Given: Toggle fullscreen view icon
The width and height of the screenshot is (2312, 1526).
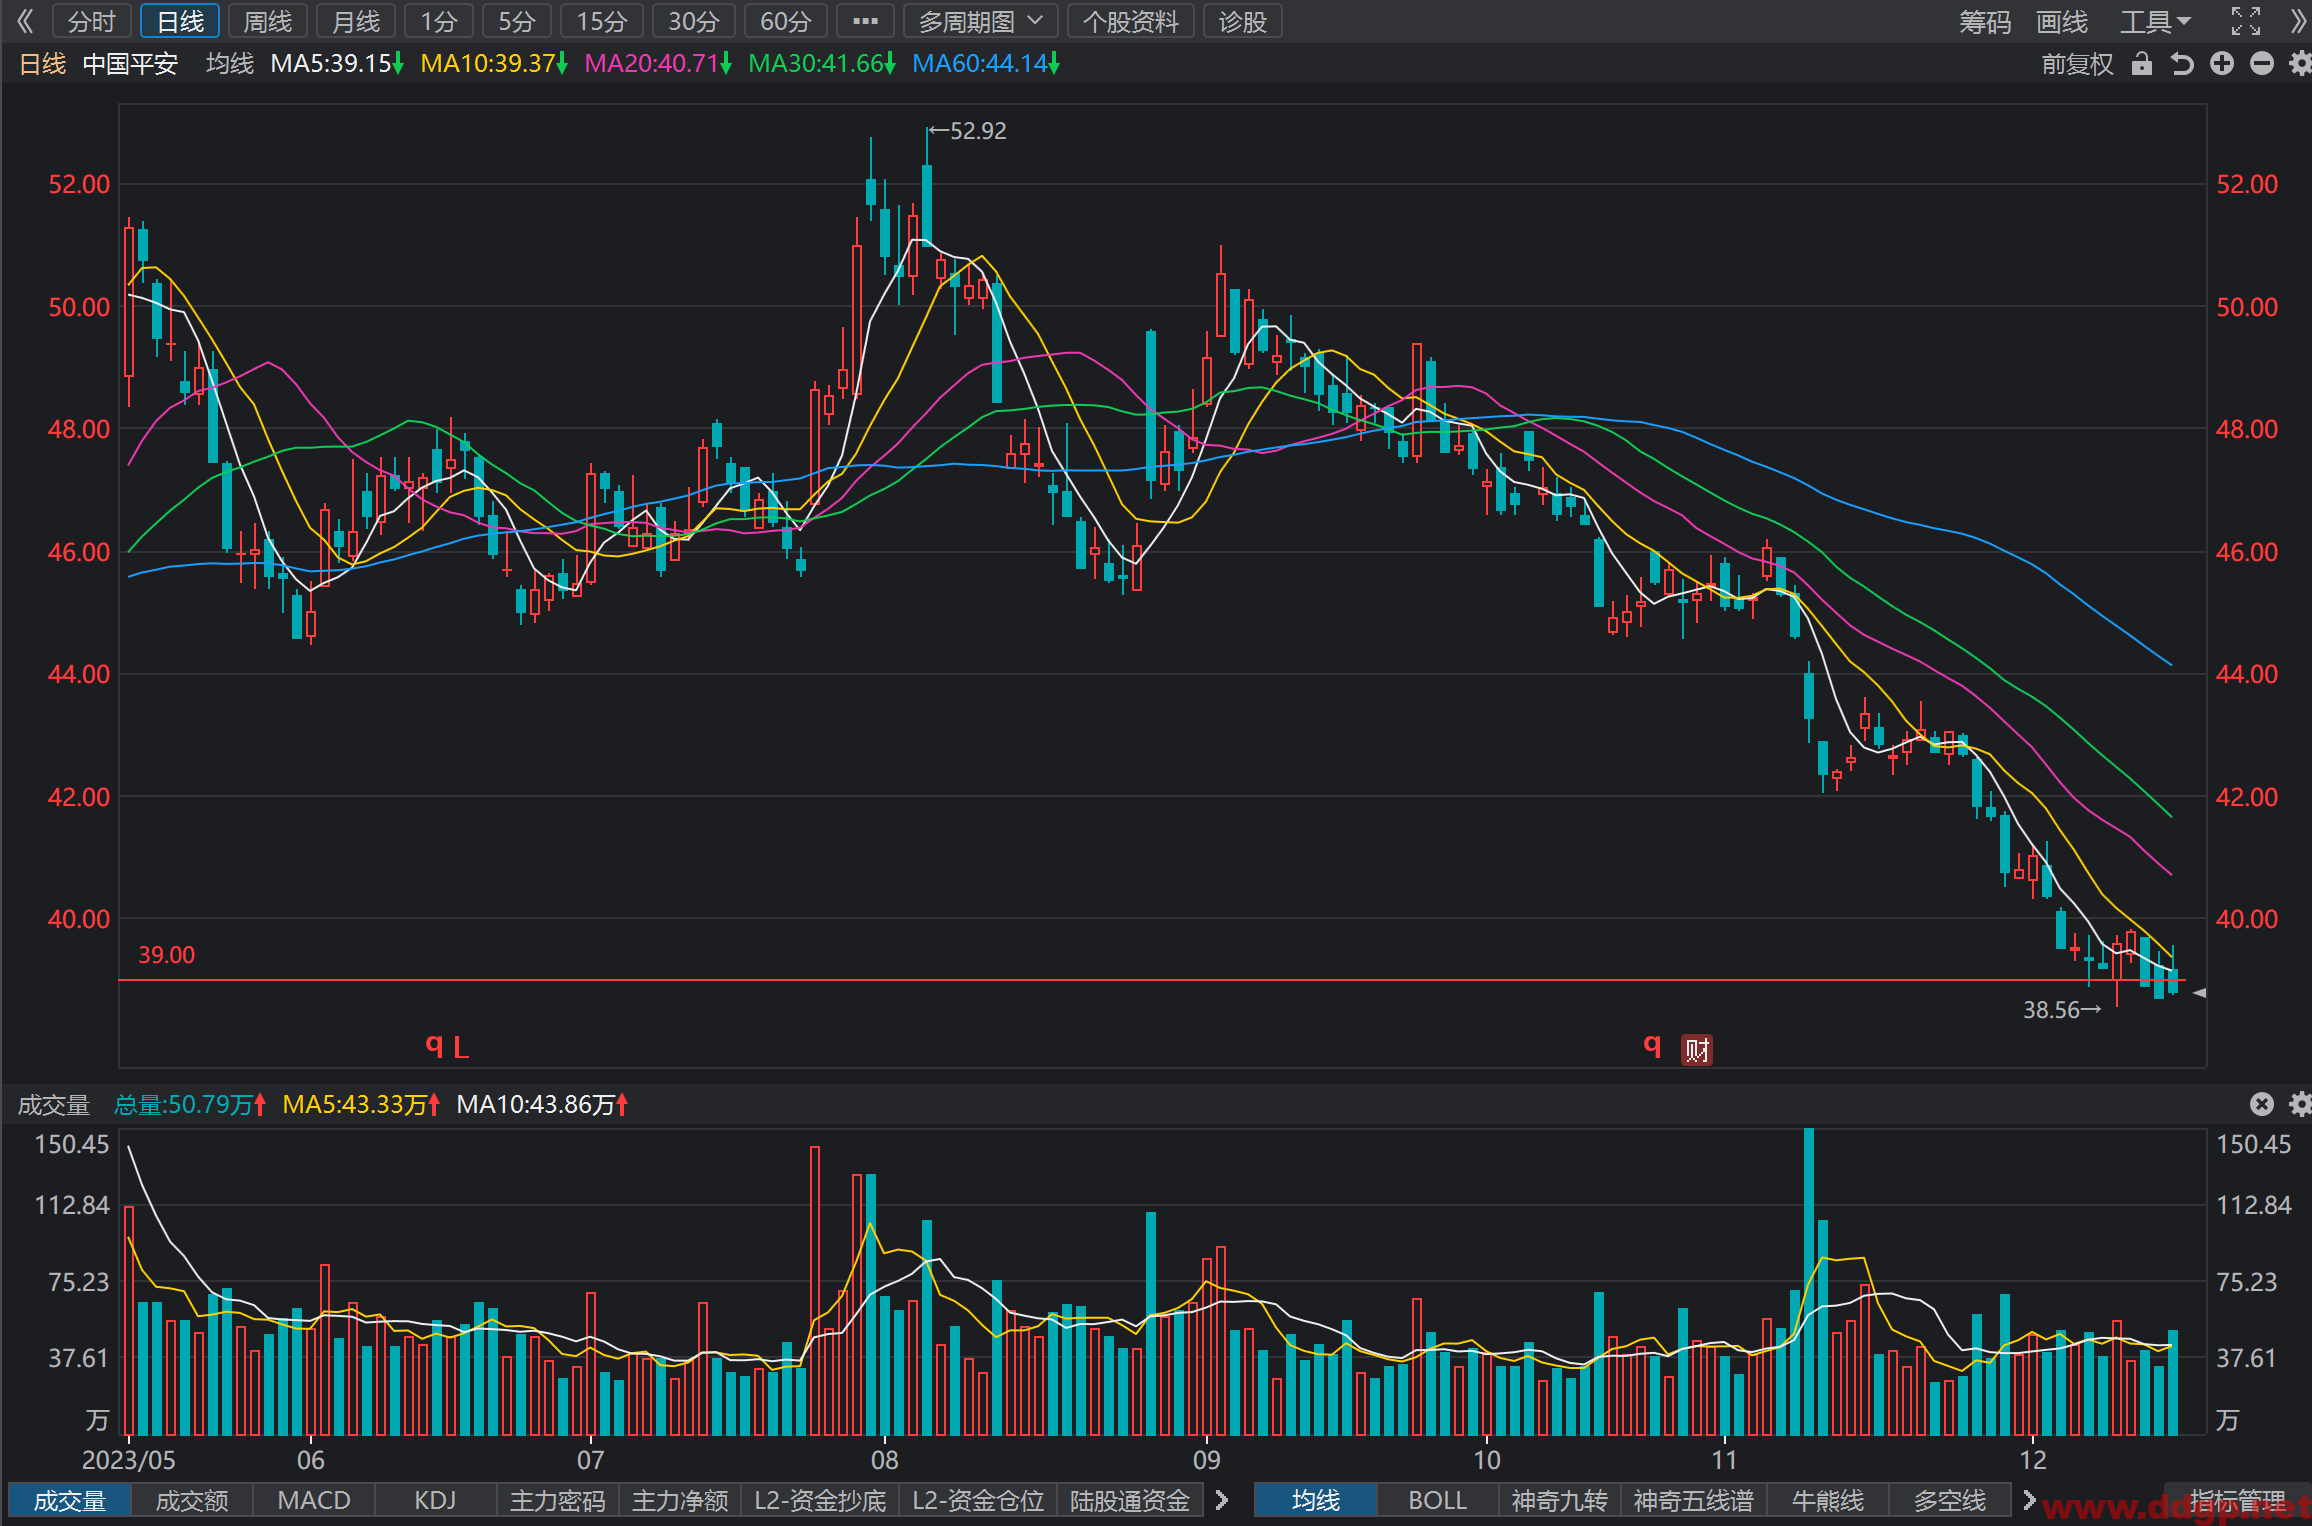Looking at the screenshot, I should pyautogui.click(x=2246, y=21).
